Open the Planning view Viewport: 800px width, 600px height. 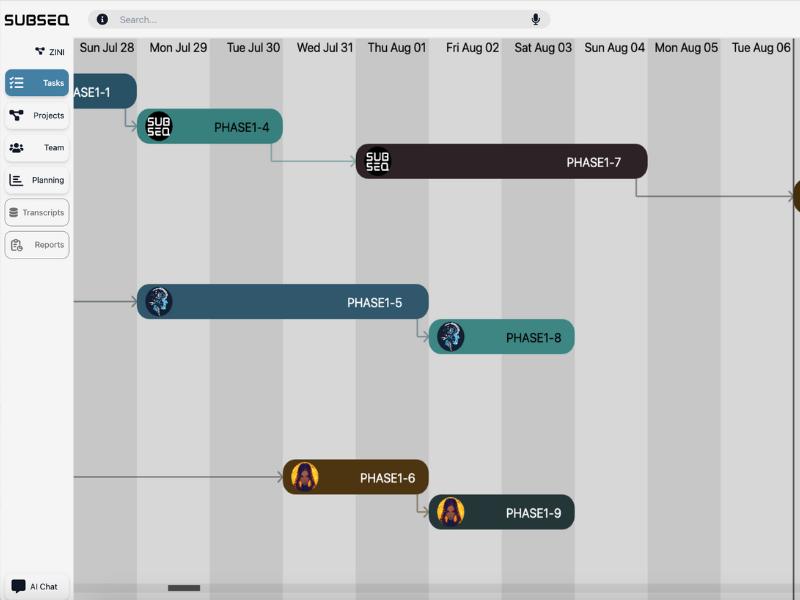(x=37, y=180)
